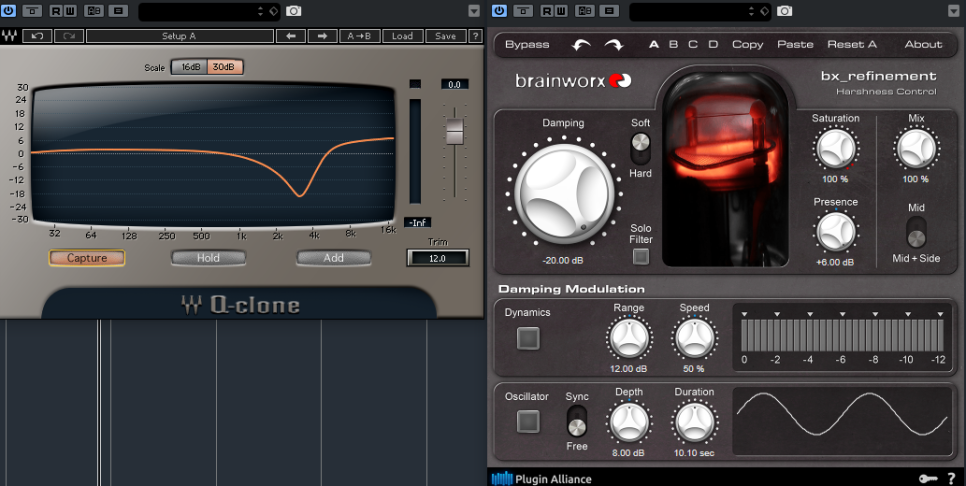Select settings slot A
966x486 pixels.
coord(654,44)
